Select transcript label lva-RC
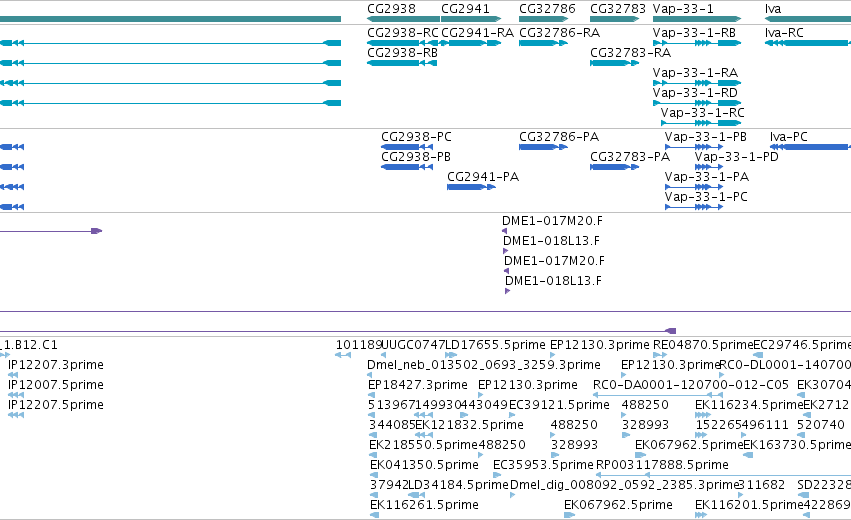Viewport: 851px width, 520px height. click(784, 33)
